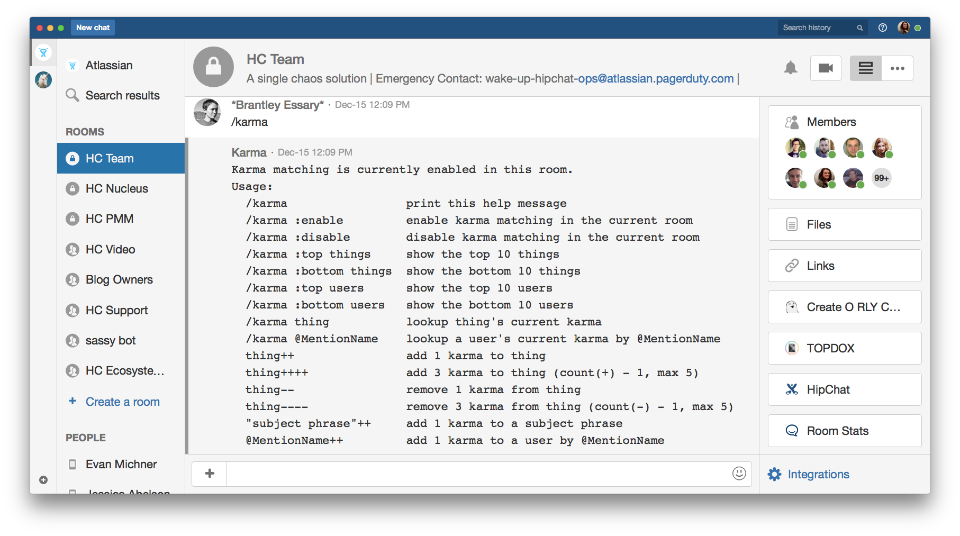Click the '/karma :top things' usage line
This screenshot has width=960, height=536.
tap(402, 254)
